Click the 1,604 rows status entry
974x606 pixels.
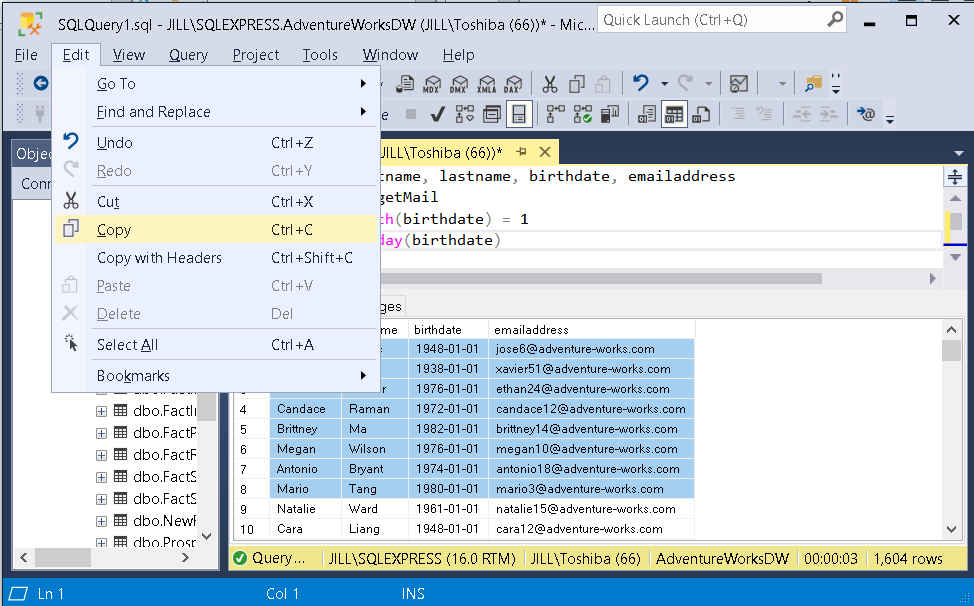point(908,558)
